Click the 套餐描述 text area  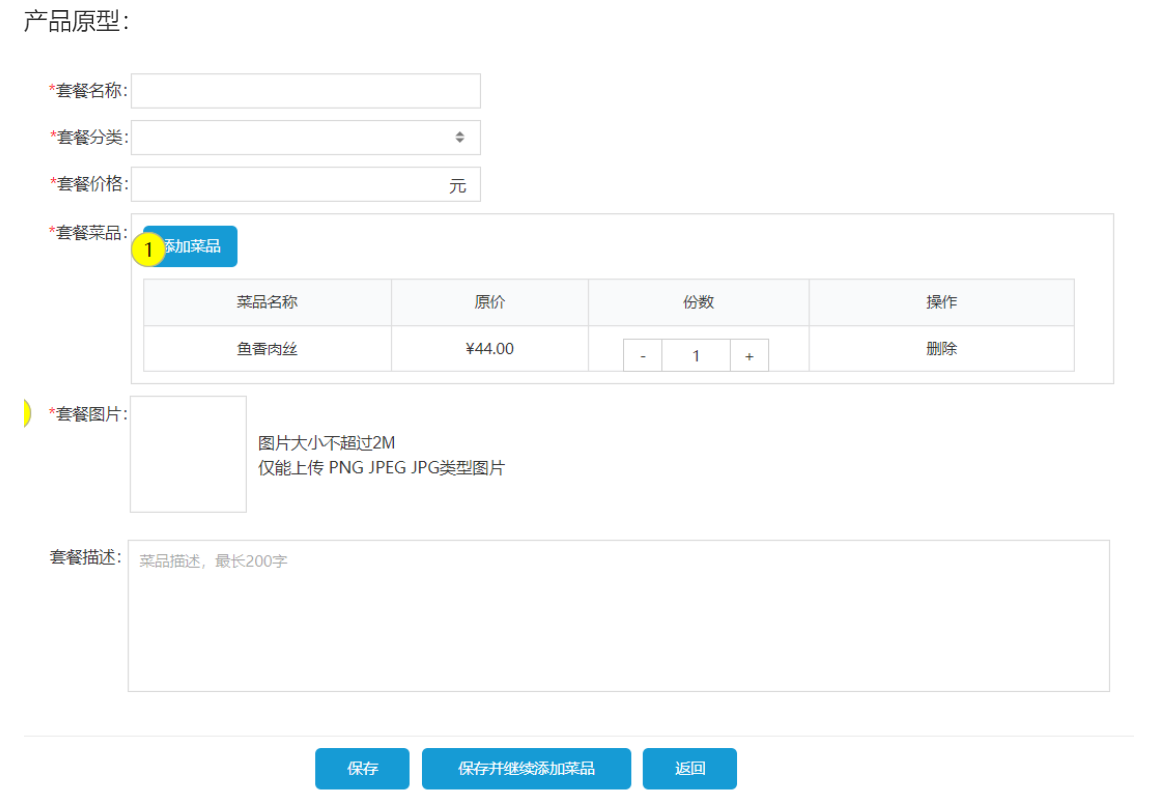(619, 616)
